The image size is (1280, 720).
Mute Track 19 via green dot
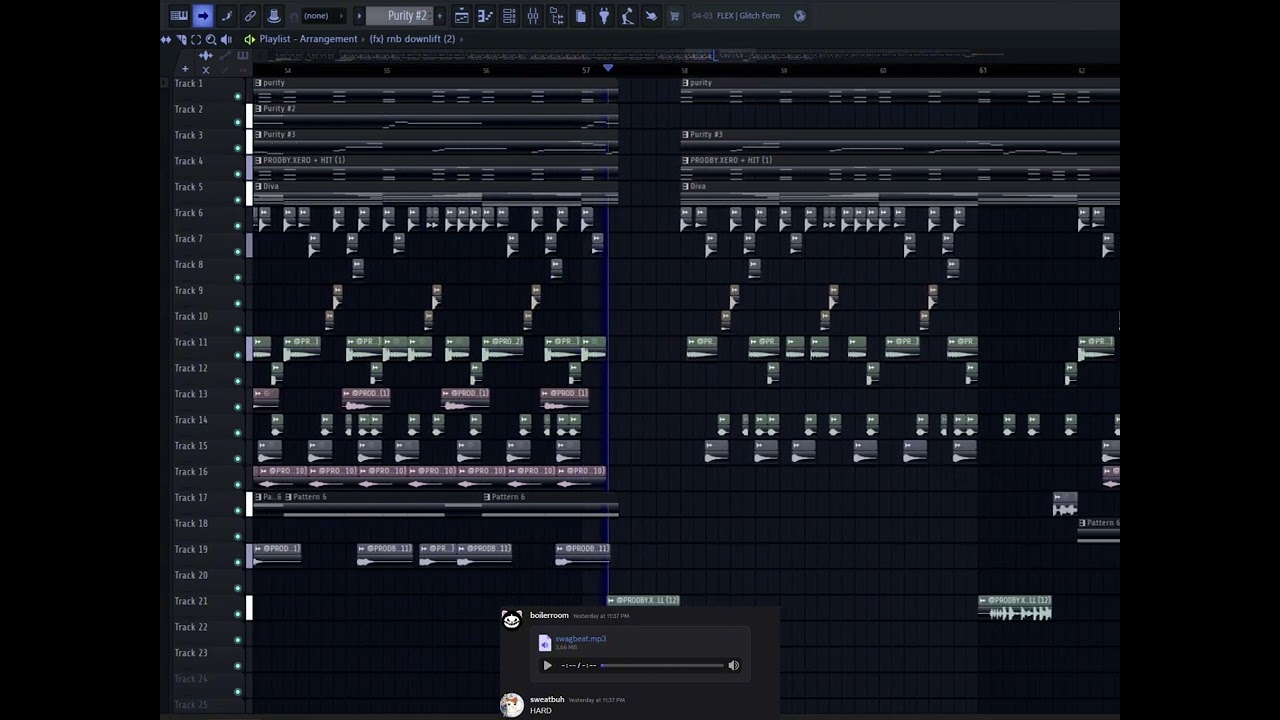tap(238, 562)
